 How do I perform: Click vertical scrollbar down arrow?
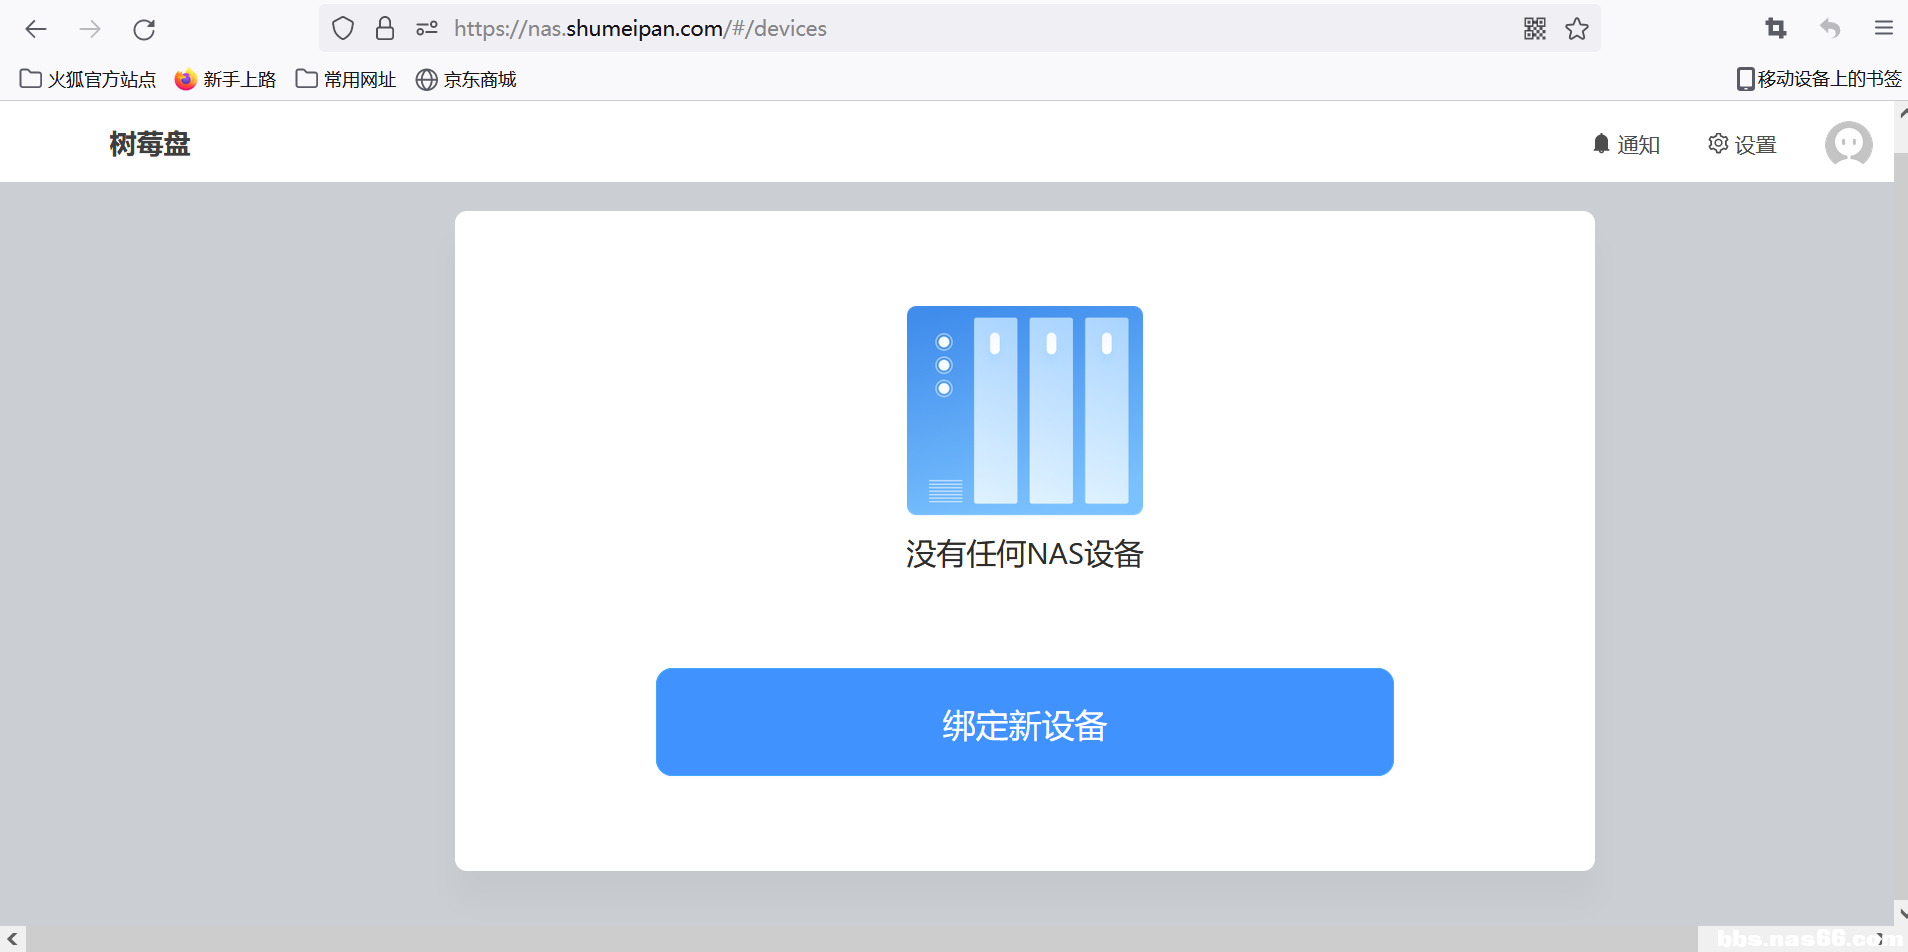pos(1901,913)
